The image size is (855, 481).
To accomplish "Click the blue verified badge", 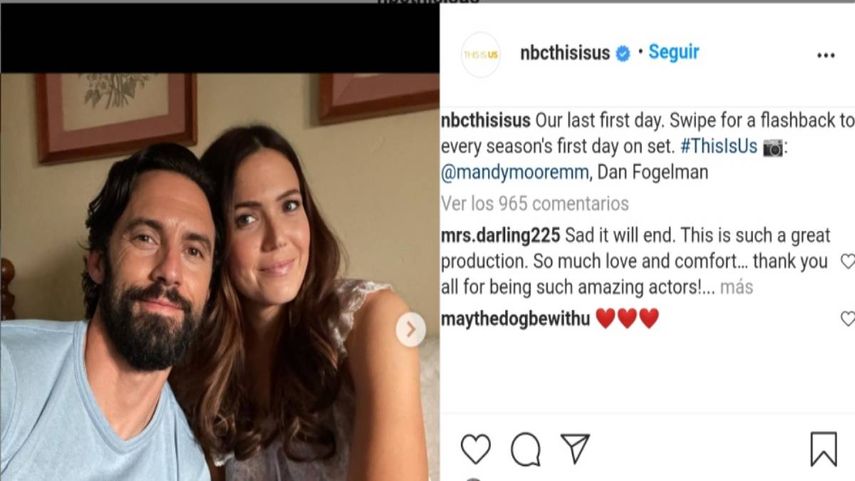I will coord(623,54).
